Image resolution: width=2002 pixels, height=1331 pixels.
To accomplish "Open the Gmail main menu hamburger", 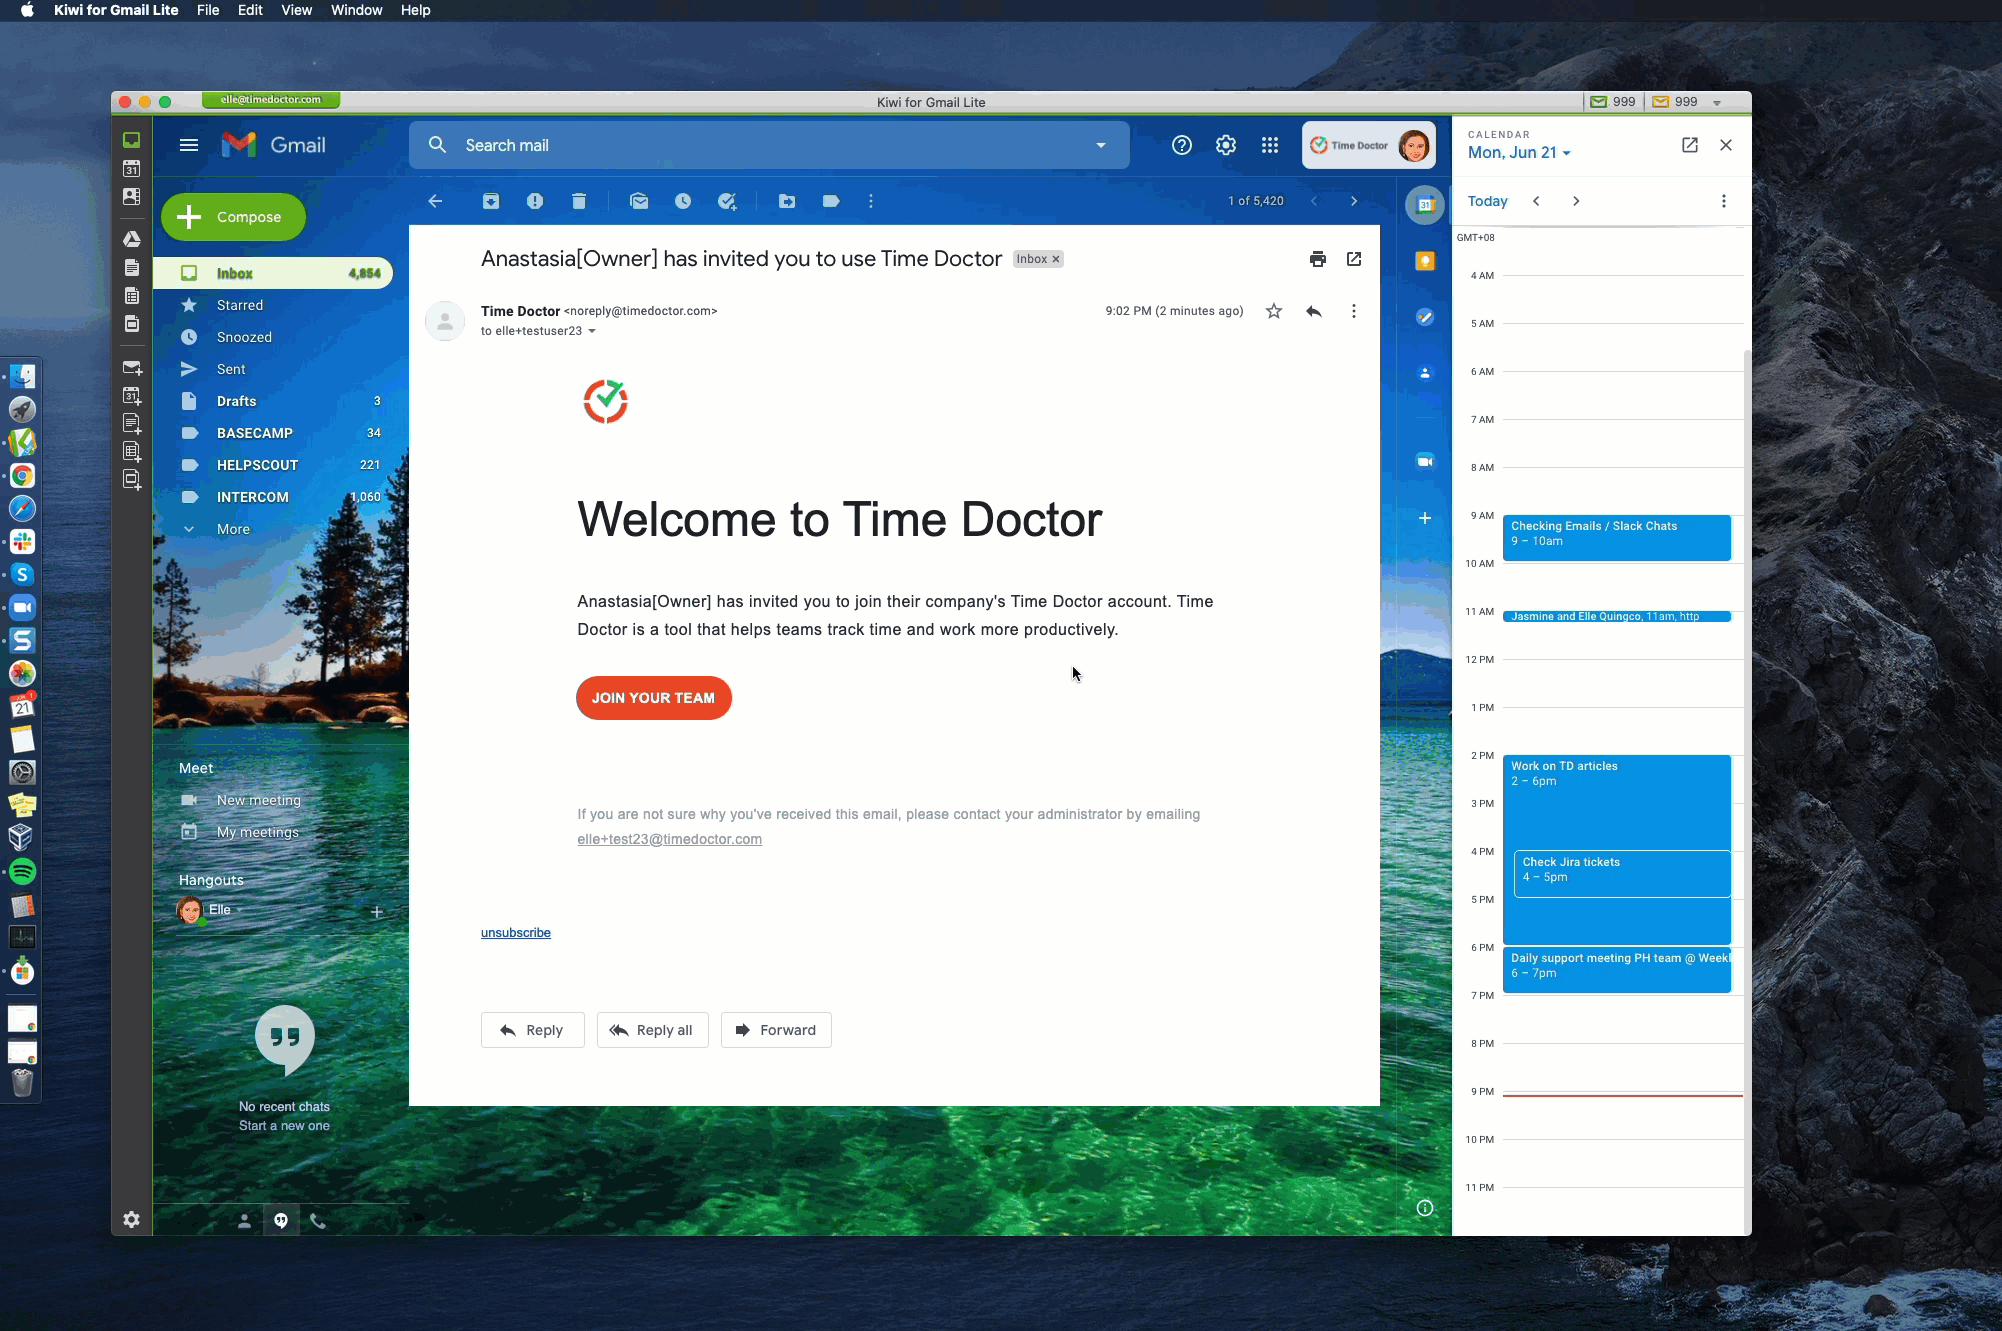I will [x=189, y=145].
